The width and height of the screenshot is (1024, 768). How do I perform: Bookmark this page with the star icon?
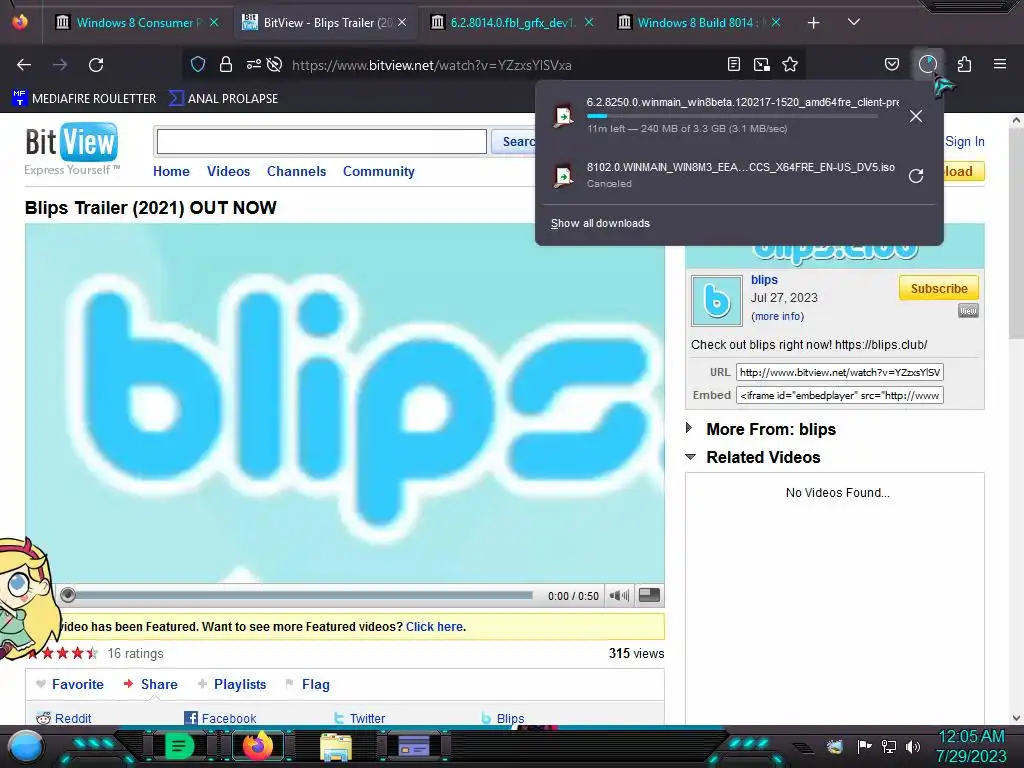tap(790, 65)
